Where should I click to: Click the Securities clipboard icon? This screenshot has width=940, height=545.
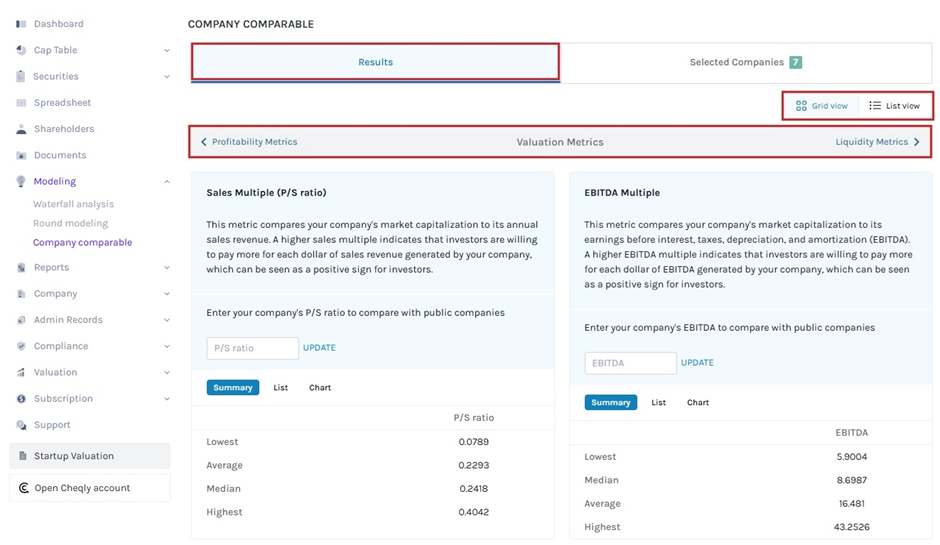pyautogui.click(x=21, y=76)
